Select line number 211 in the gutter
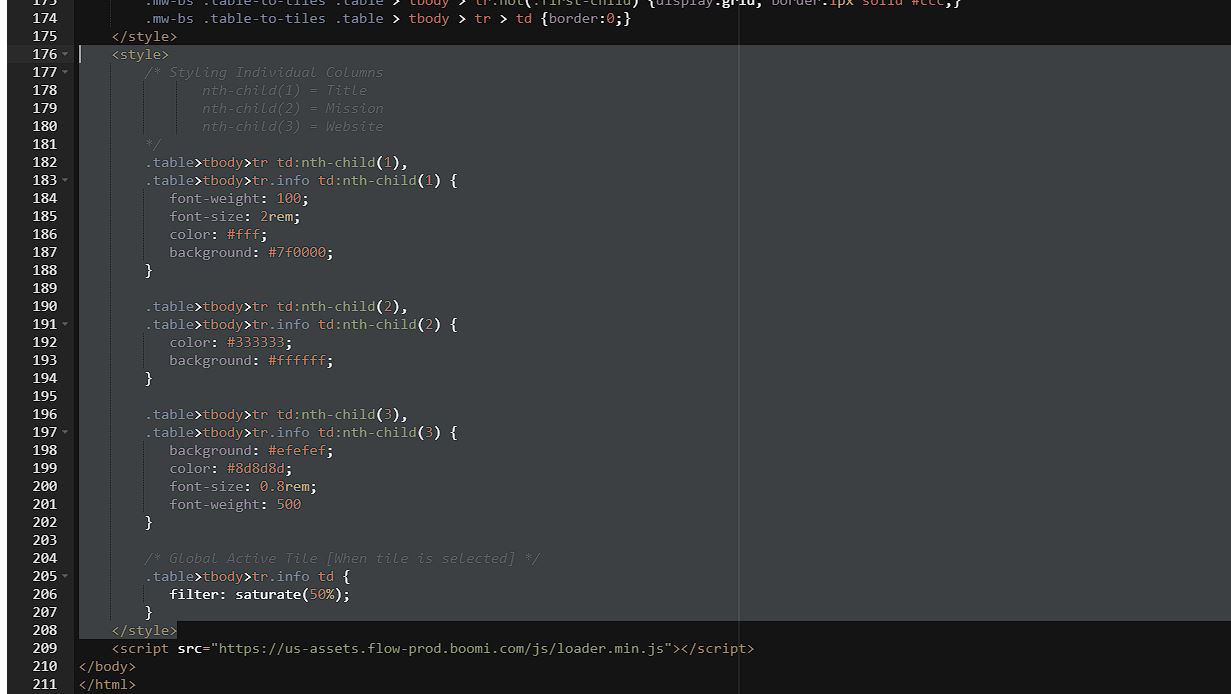Viewport: 1231px width, 694px height. click(x=44, y=684)
